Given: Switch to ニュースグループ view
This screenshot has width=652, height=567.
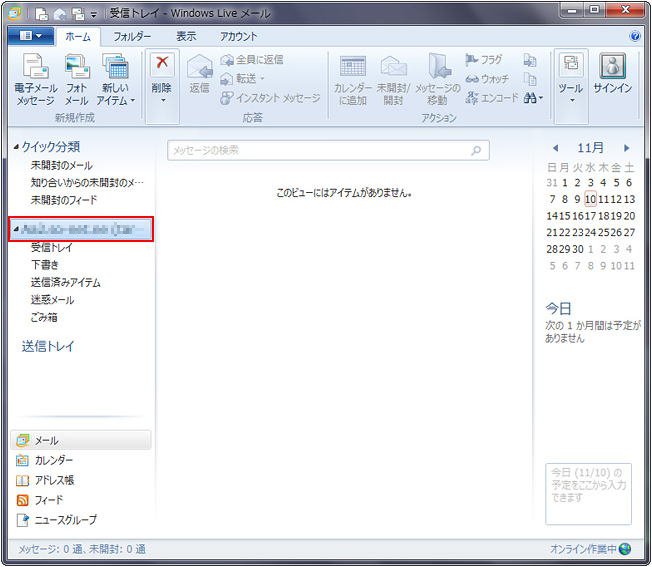Looking at the screenshot, I should click(57, 520).
